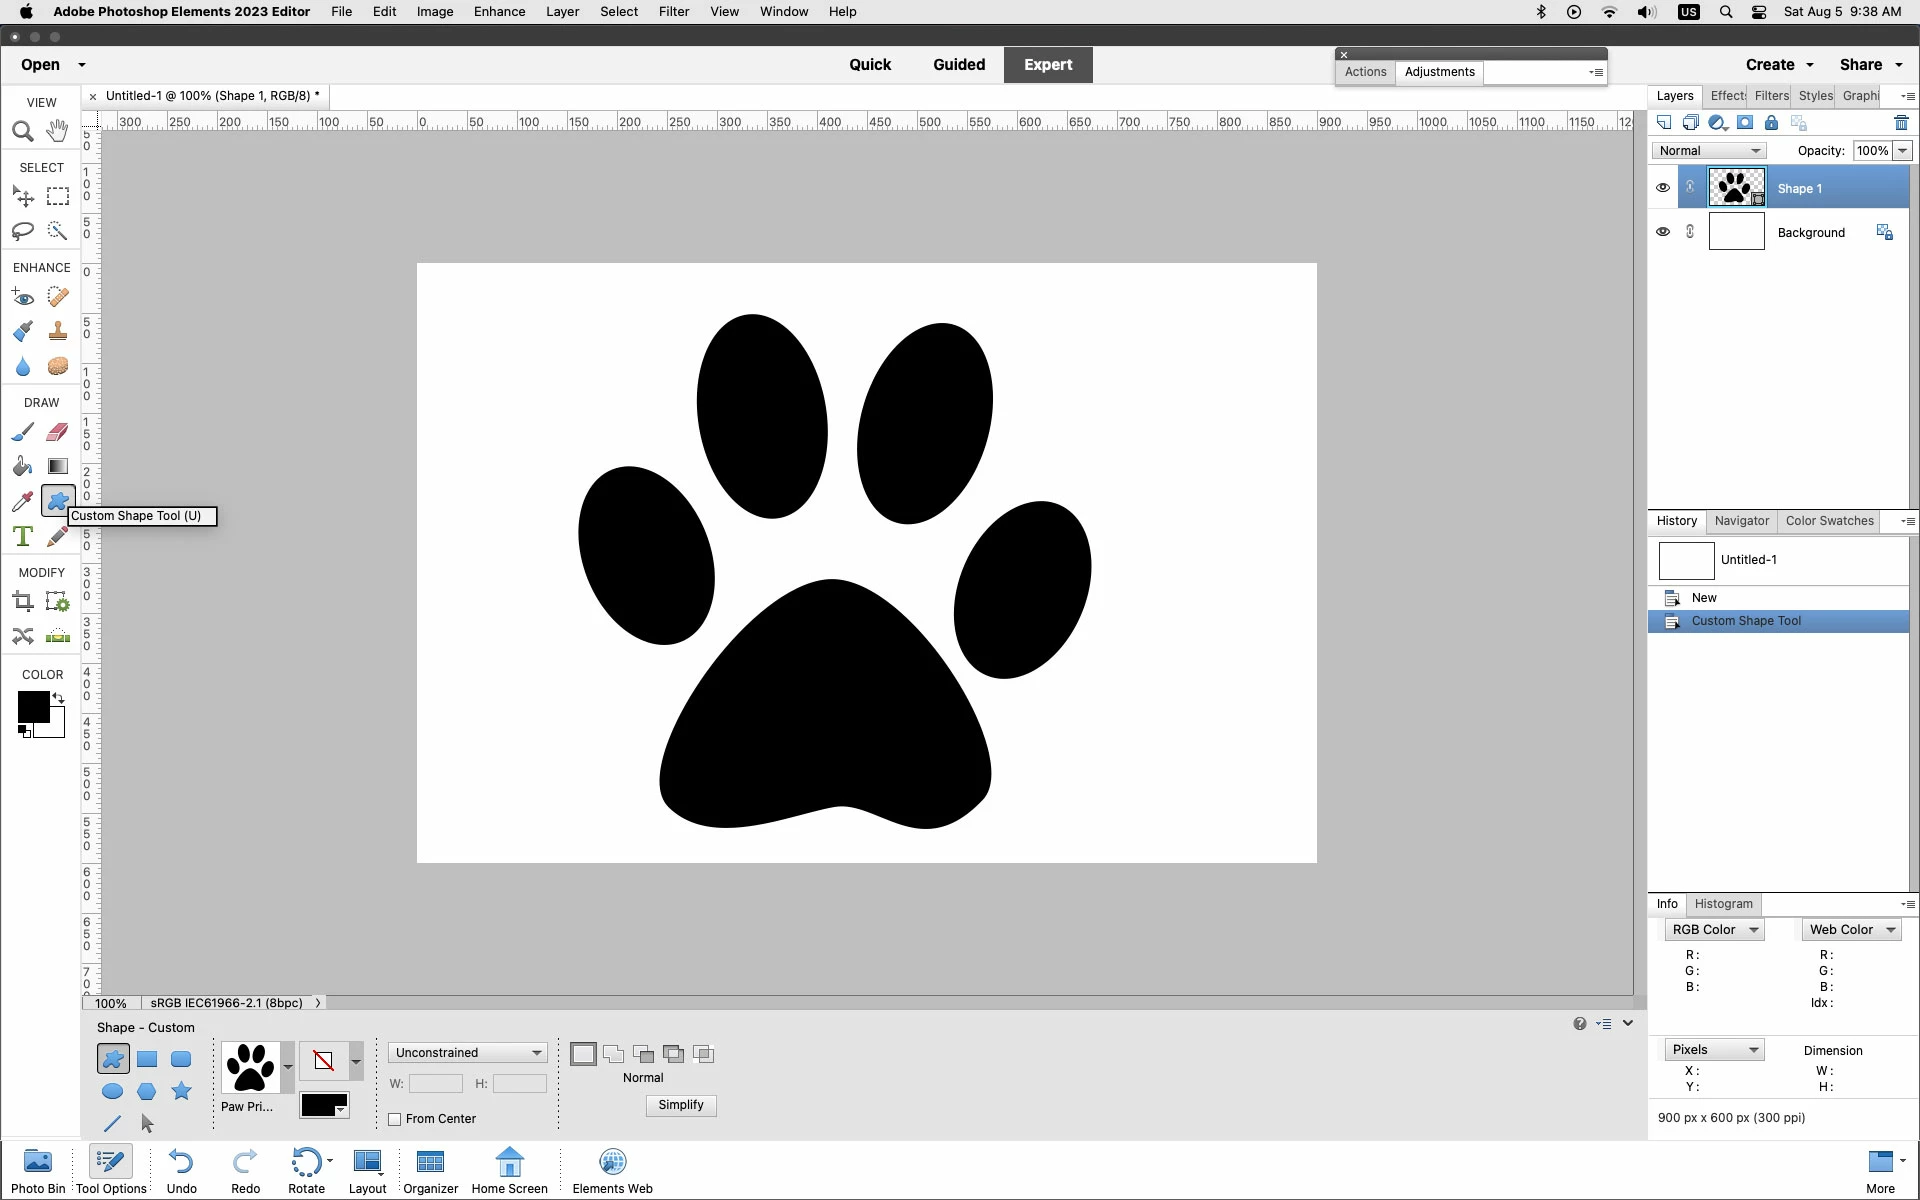This screenshot has width=1920, height=1200.
Task: Open the Filter menu
Action: (673, 12)
